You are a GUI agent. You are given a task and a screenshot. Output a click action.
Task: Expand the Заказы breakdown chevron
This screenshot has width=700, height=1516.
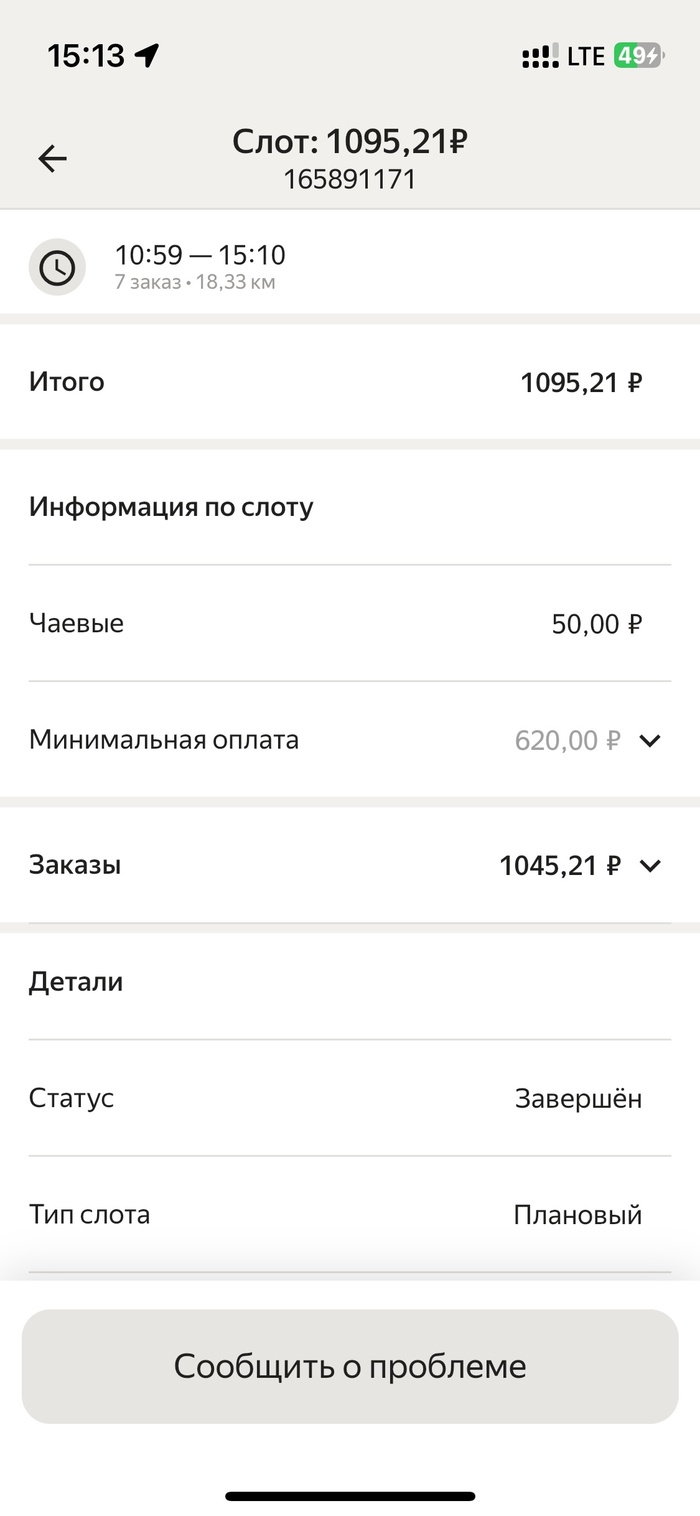coord(650,865)
